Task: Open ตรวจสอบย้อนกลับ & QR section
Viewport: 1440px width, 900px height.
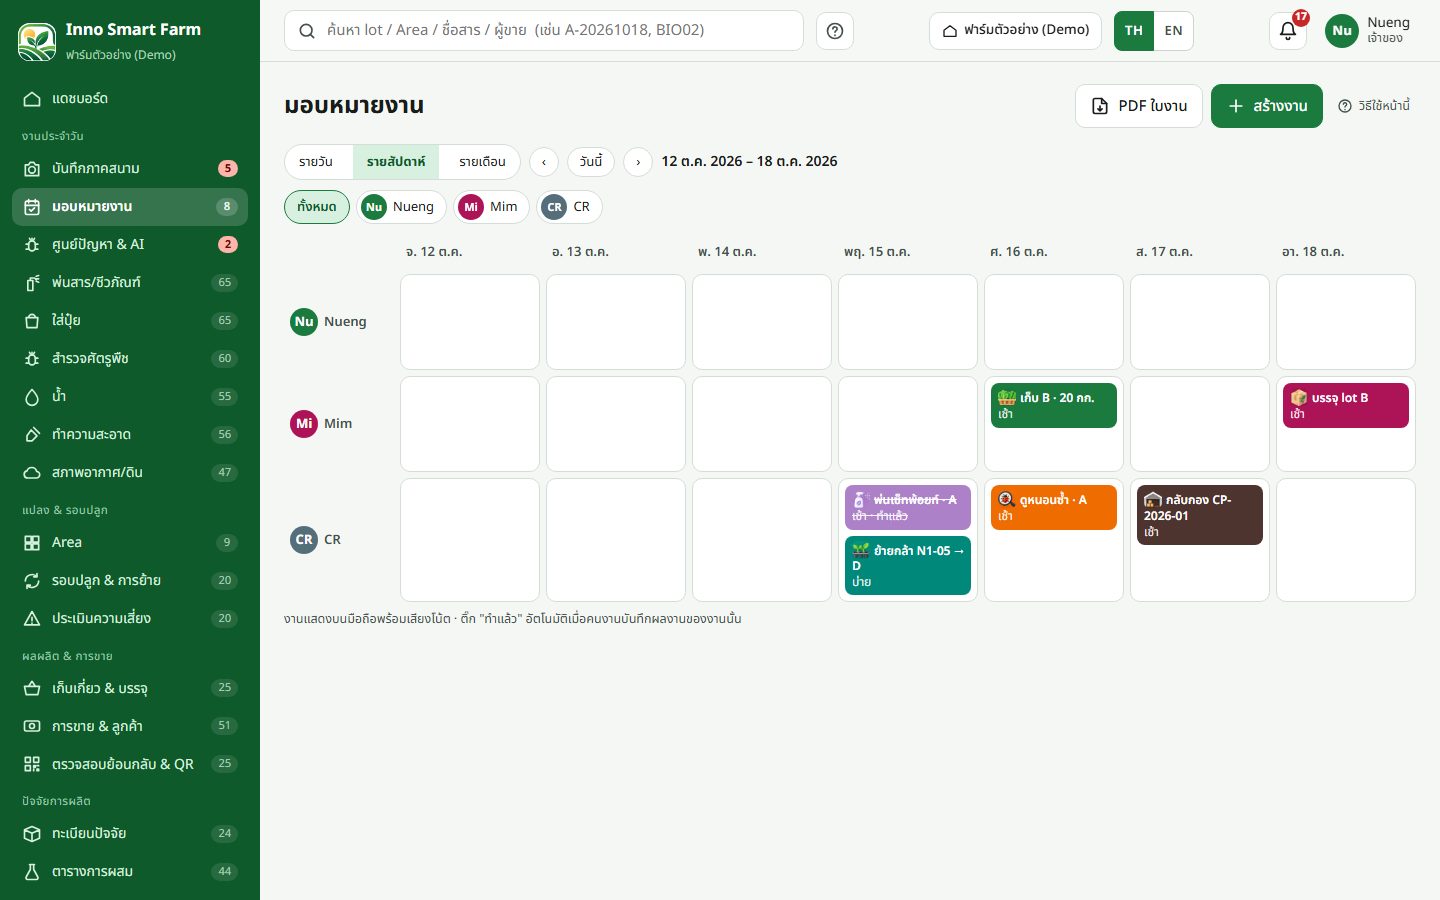Action: [x=130, y=764]
